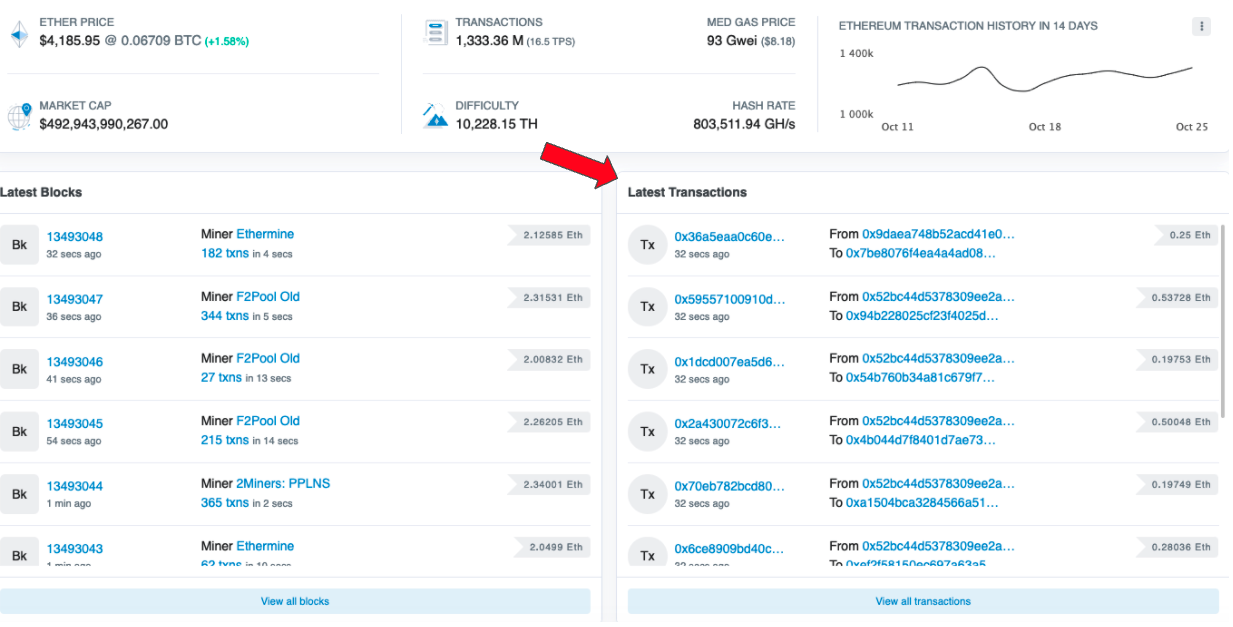Open block 13493046

(x=75, y=362)
